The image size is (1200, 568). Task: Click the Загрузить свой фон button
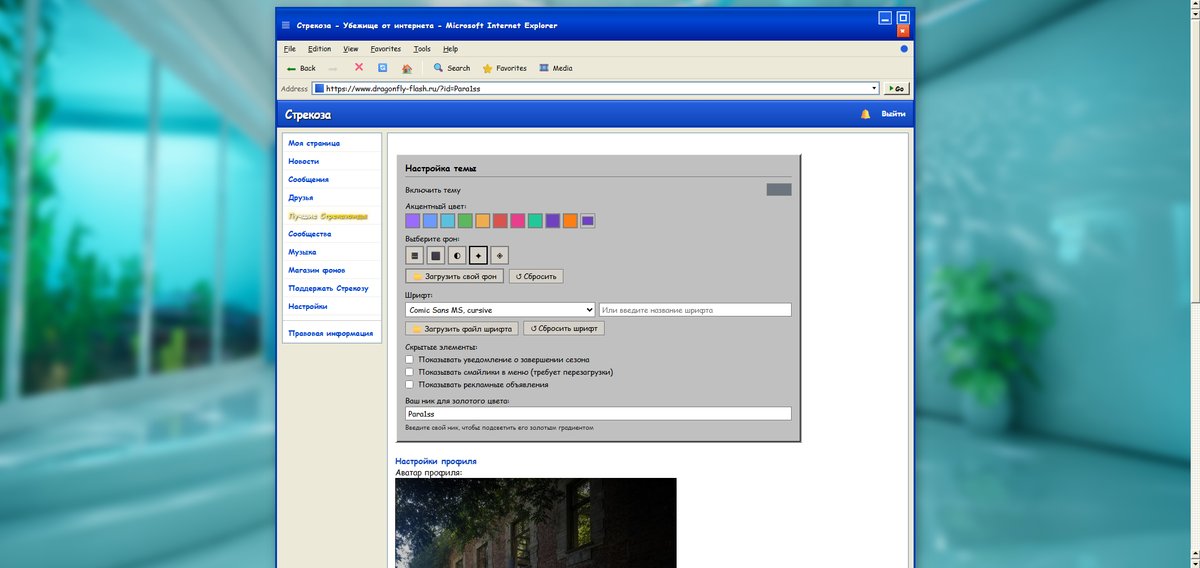(x=455, y=276)
